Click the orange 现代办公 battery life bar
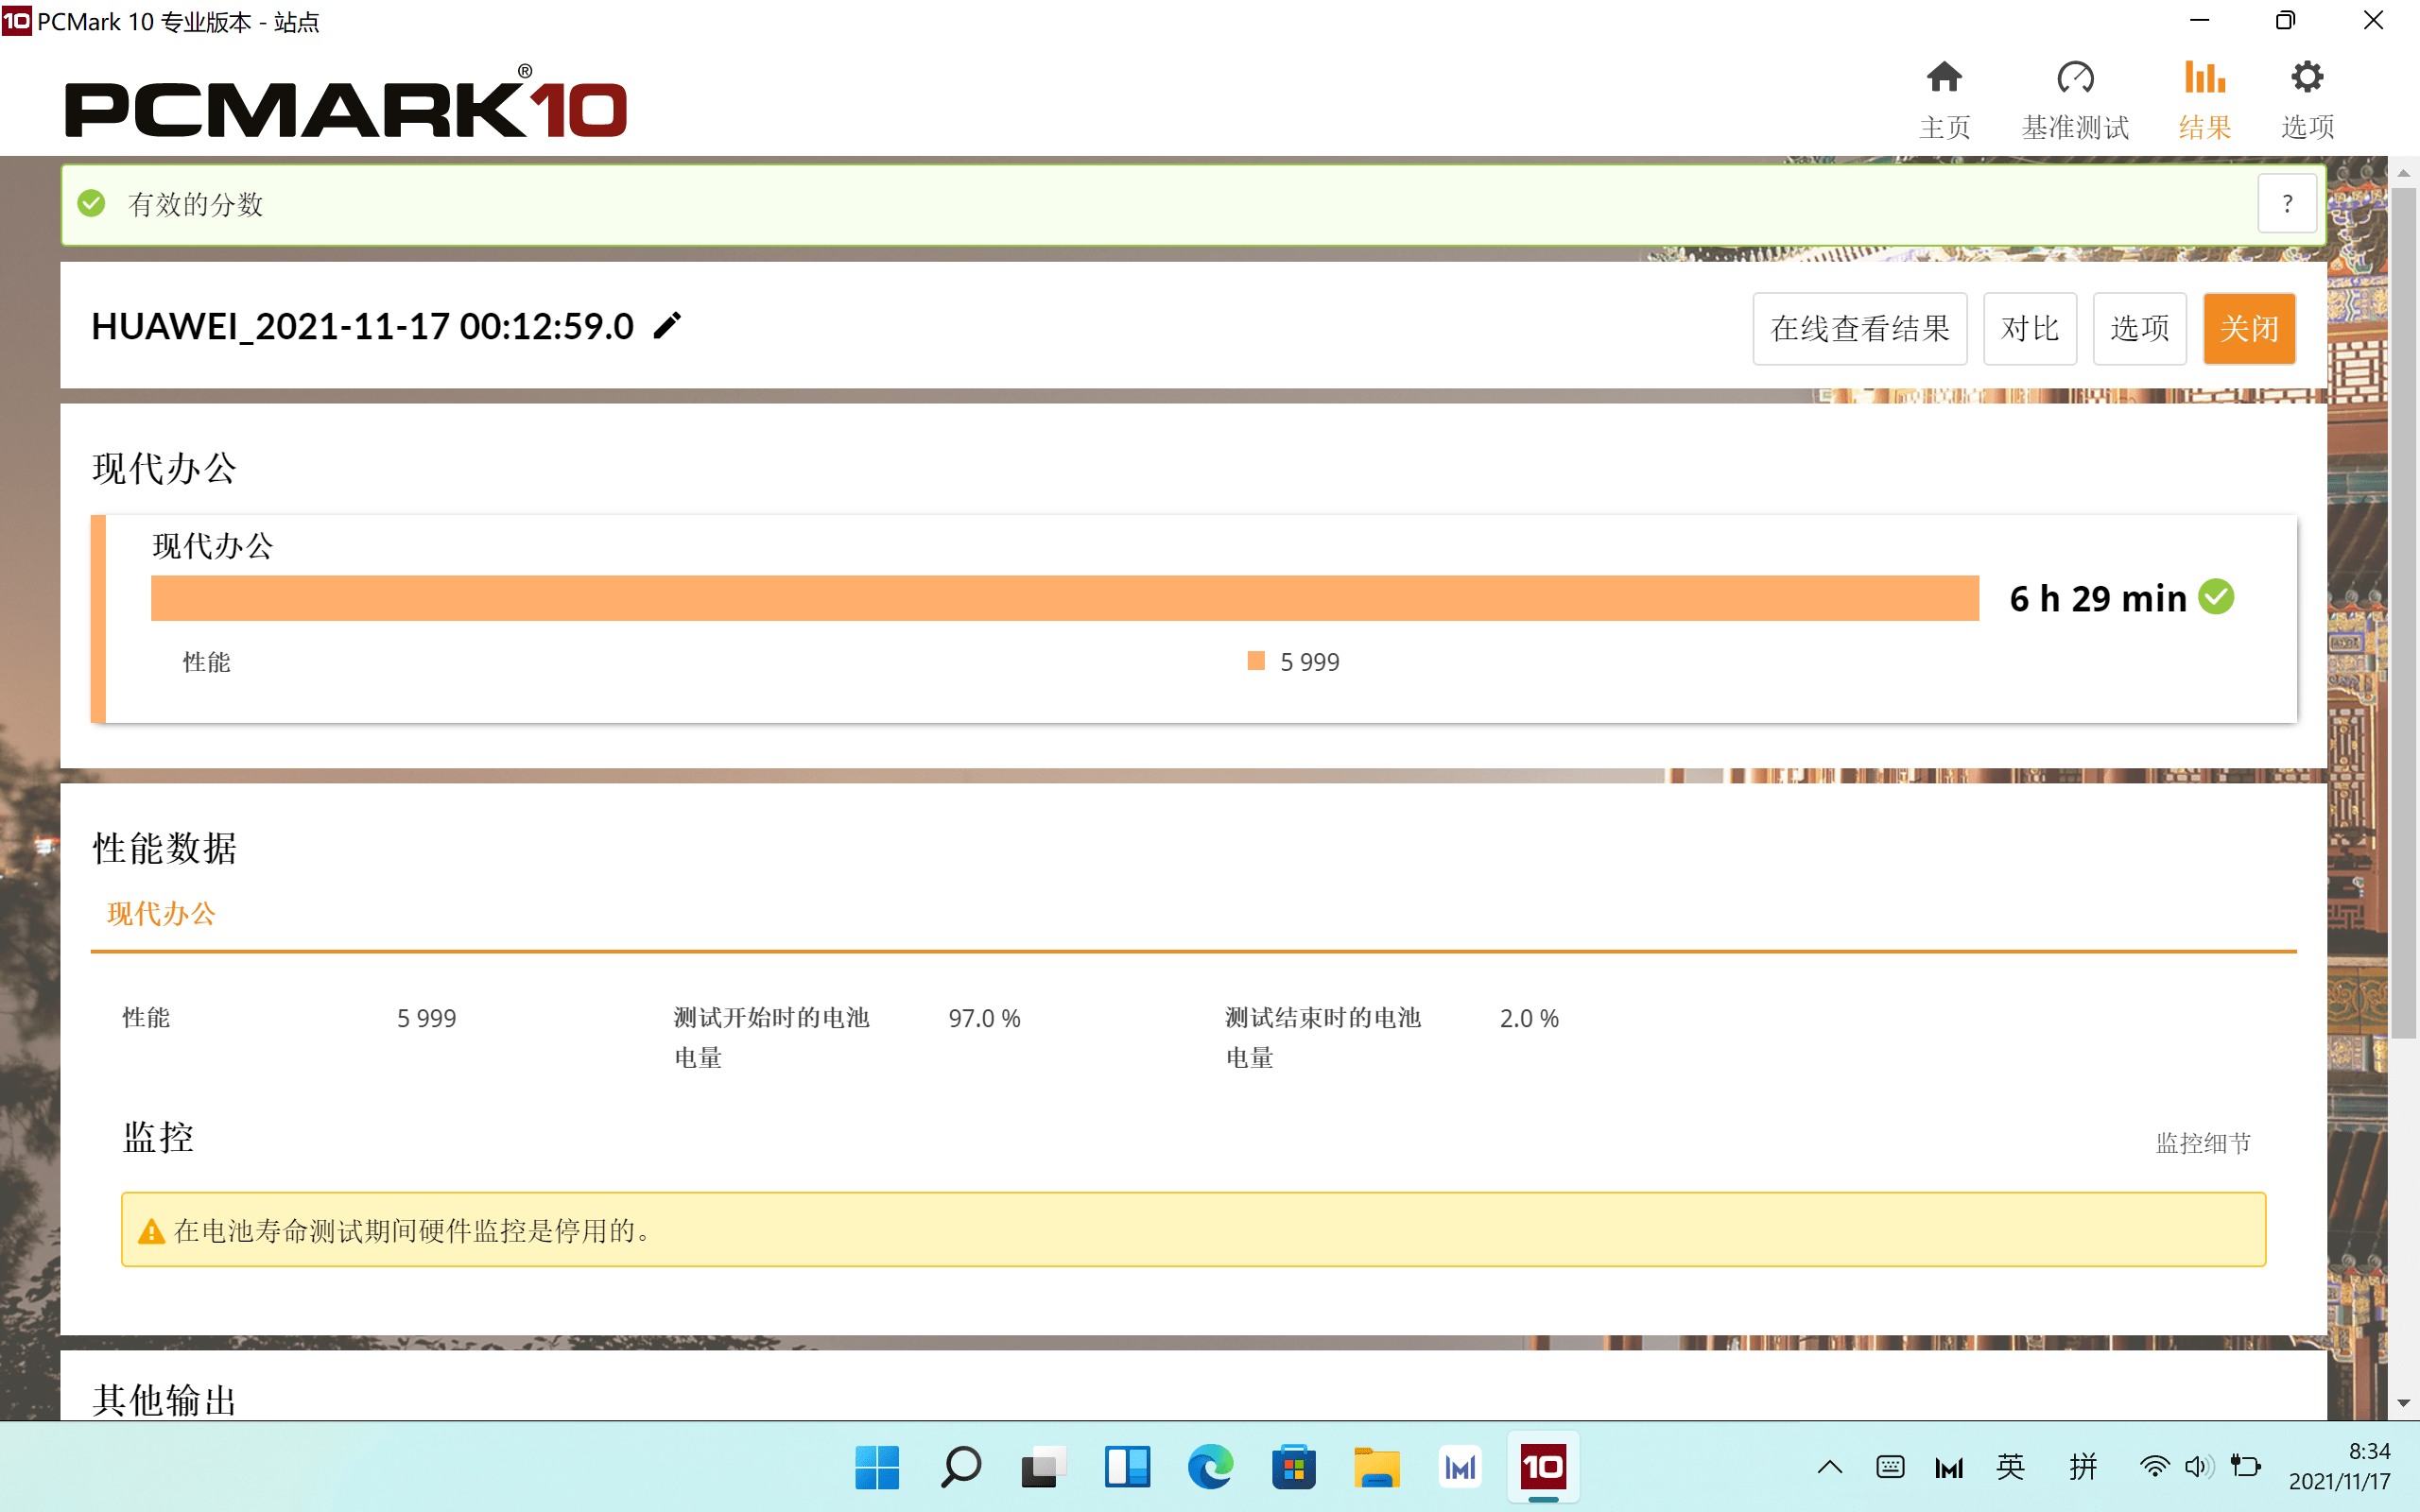This screenshot has width=2420, height=1512. pyautogui.click(x=1064, y=598)
